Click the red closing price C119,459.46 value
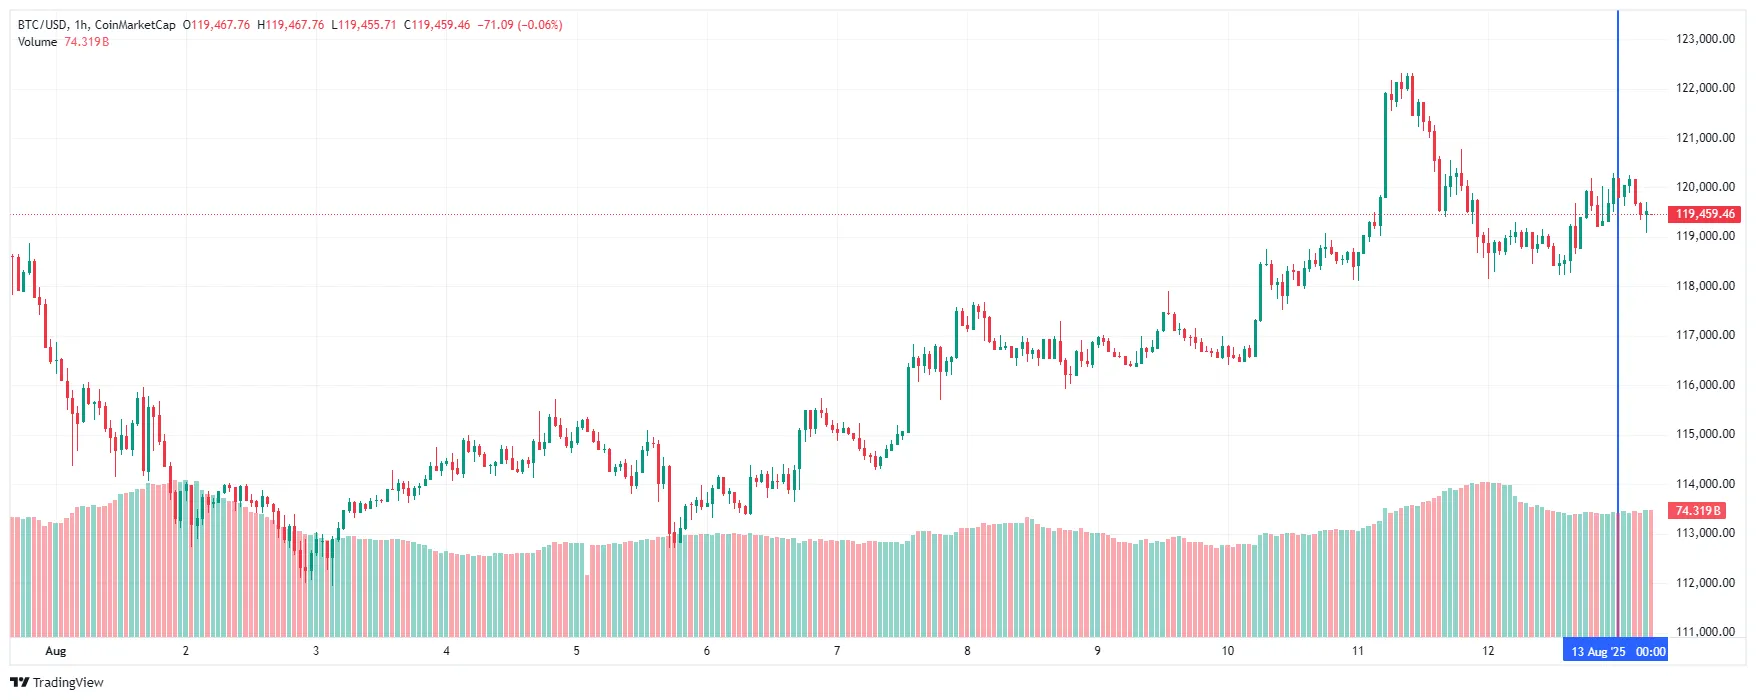Screen dimensions: 1756x700 437,25
